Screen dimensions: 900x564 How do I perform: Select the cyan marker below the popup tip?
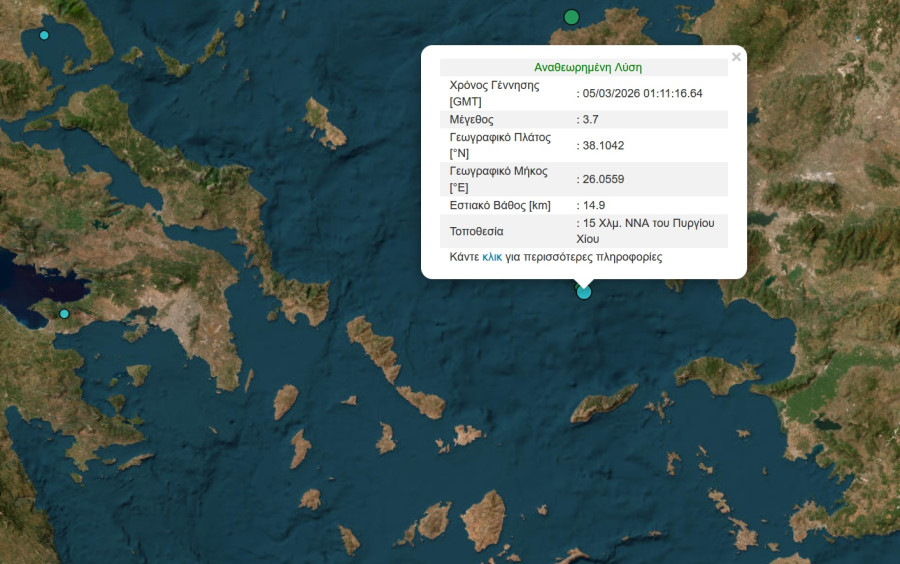pyautogui.click(x=584, y=292)
